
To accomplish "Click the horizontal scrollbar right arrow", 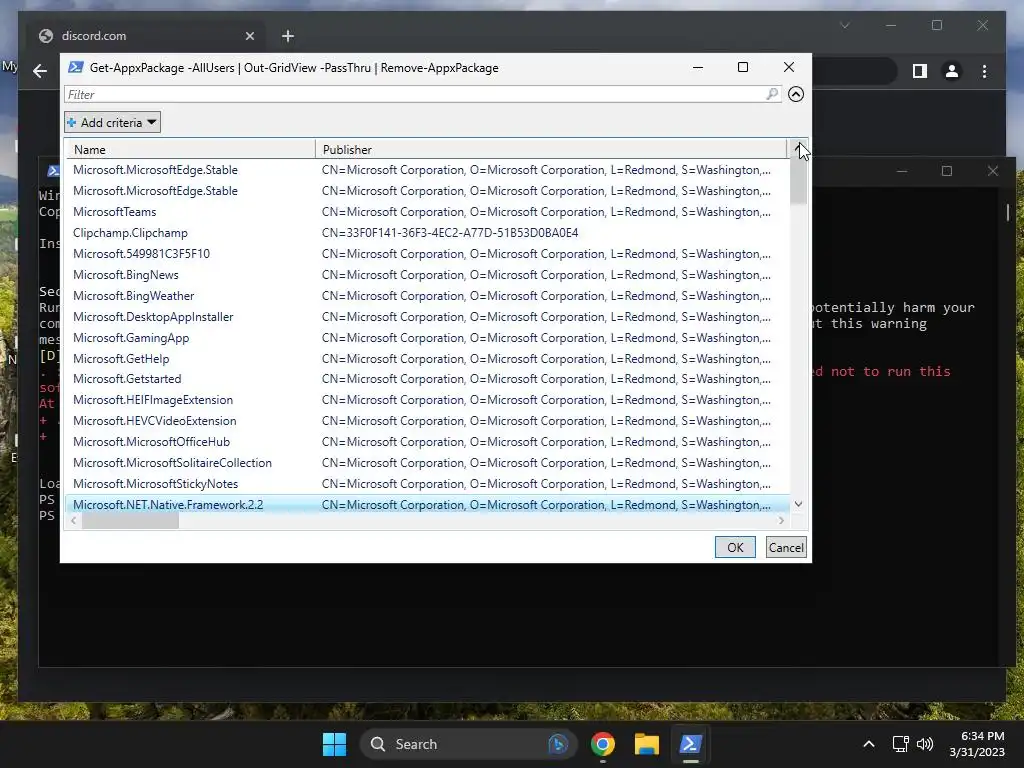I will tap(781, 520).
